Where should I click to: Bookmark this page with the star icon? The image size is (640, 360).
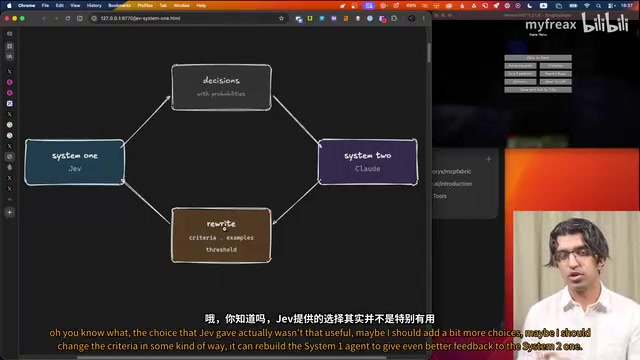(281, 18)
